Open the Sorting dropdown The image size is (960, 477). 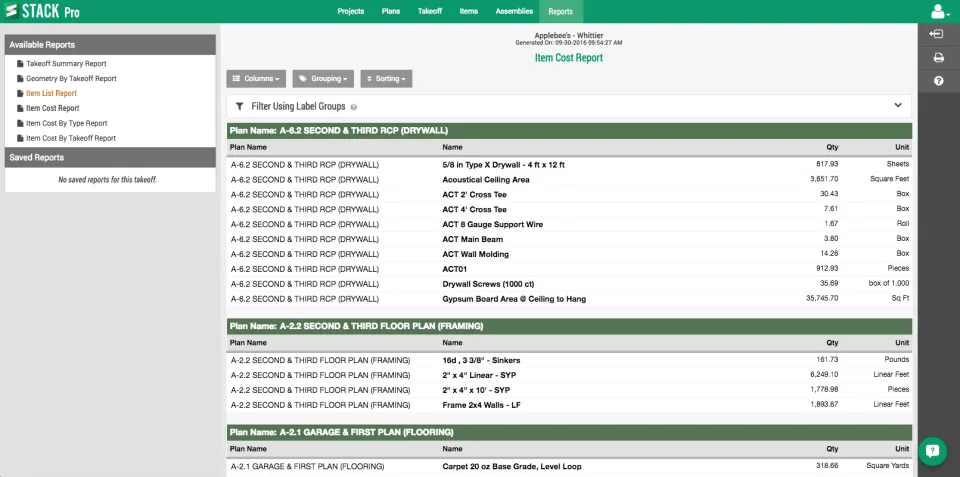[386, 79]
